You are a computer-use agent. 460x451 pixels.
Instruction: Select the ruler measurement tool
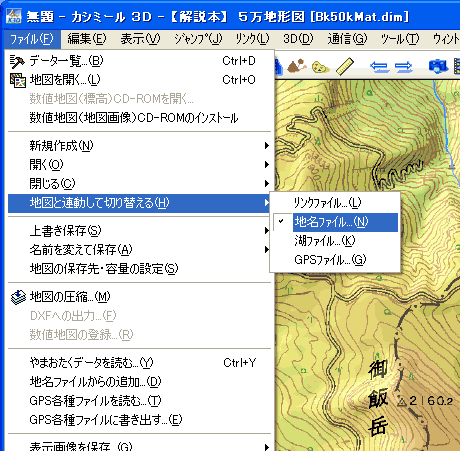[345, 66]
